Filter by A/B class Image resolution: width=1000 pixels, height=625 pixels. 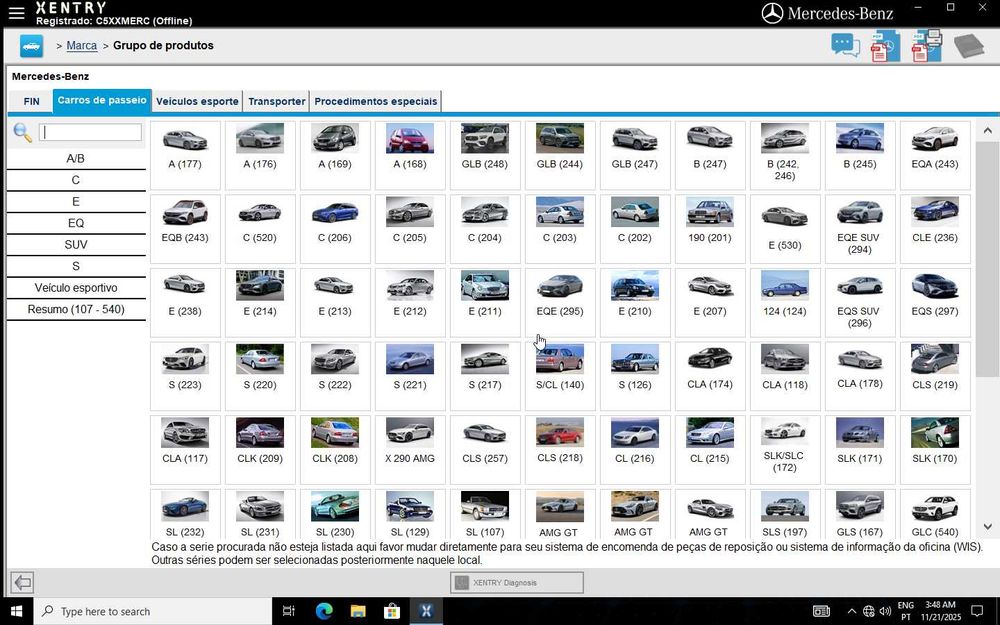[76, 158]
